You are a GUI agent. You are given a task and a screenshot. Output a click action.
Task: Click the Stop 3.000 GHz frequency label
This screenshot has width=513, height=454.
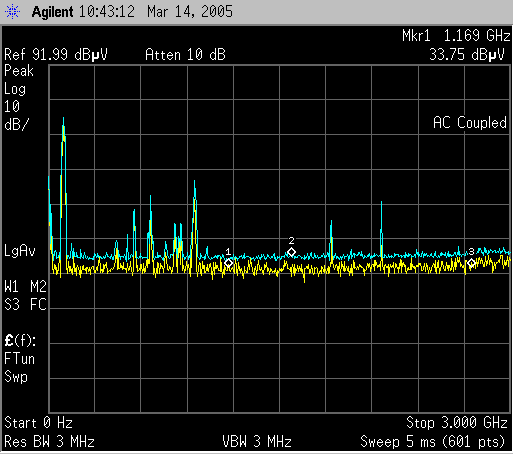(x=457, y=423)
